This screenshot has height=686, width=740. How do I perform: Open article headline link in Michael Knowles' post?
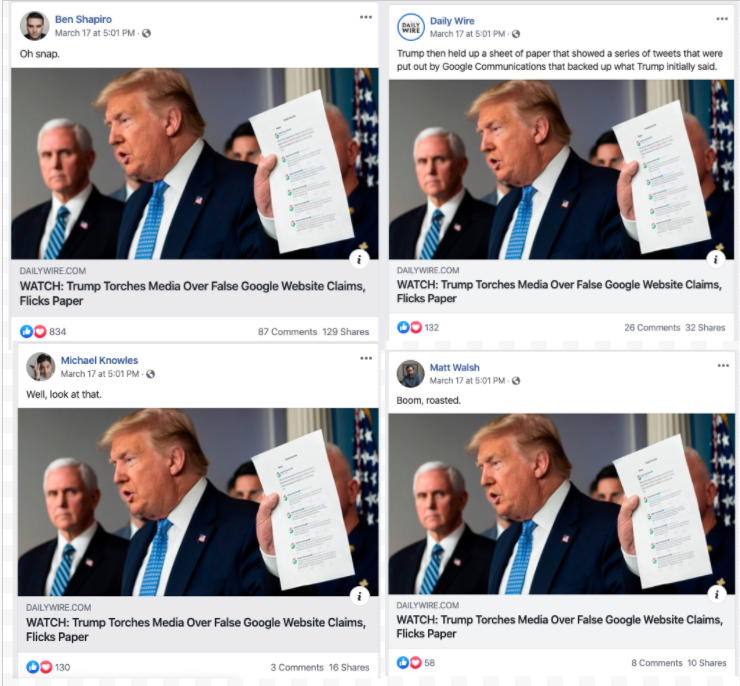pyautogui.click(x=196, y=629)
